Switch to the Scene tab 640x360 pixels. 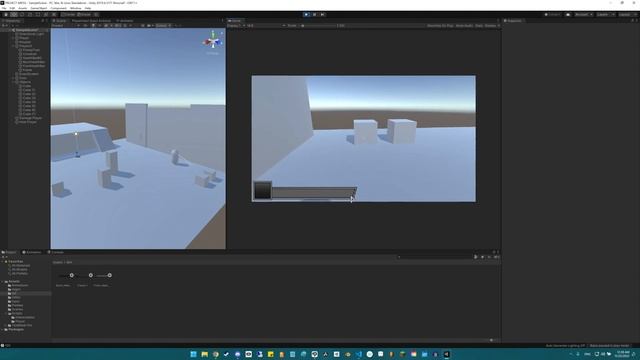[x=60, y=20]
